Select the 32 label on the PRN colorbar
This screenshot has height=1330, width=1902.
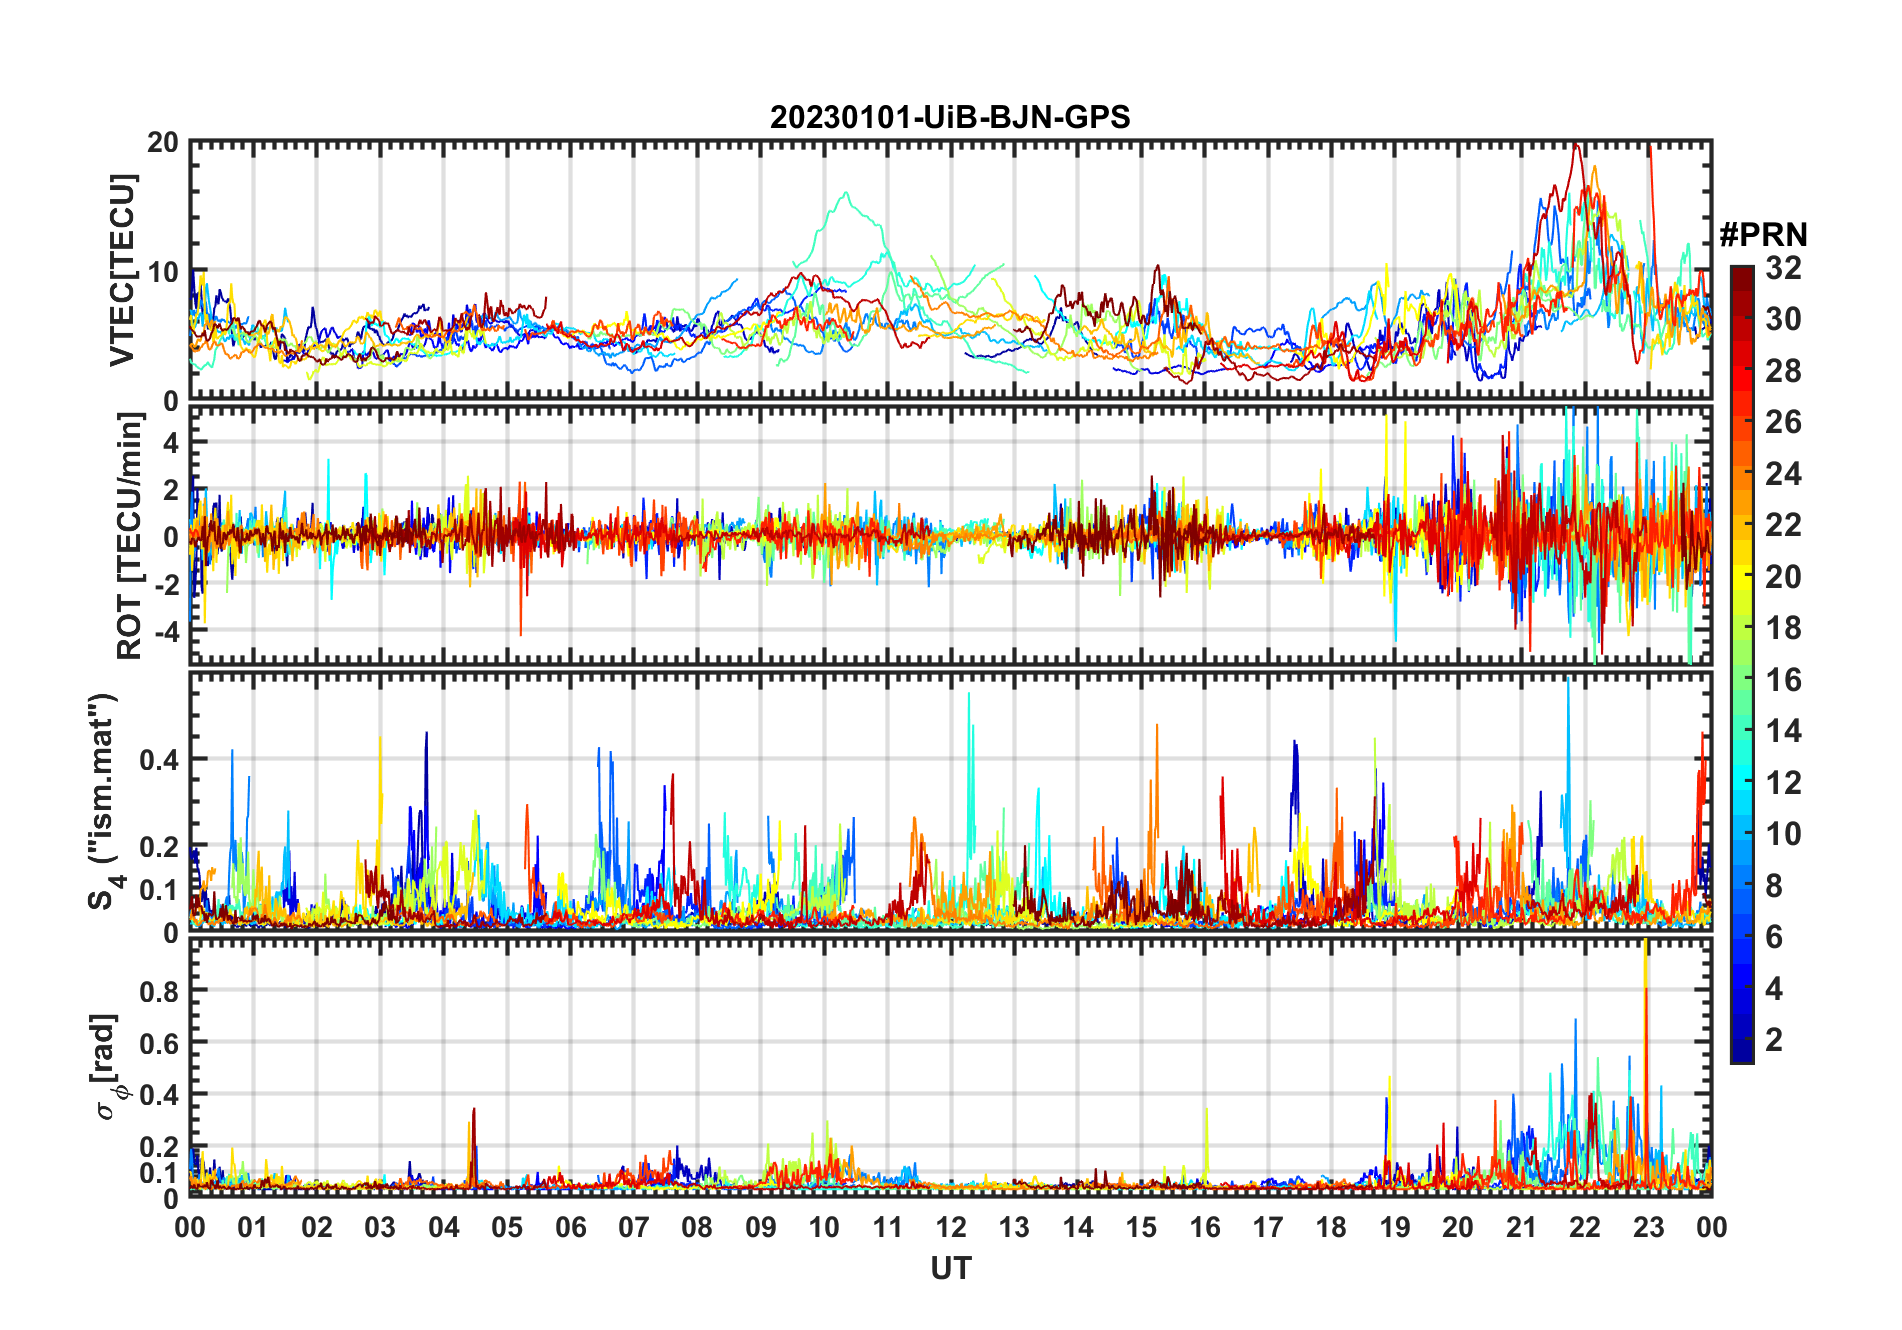[1783, 268]
